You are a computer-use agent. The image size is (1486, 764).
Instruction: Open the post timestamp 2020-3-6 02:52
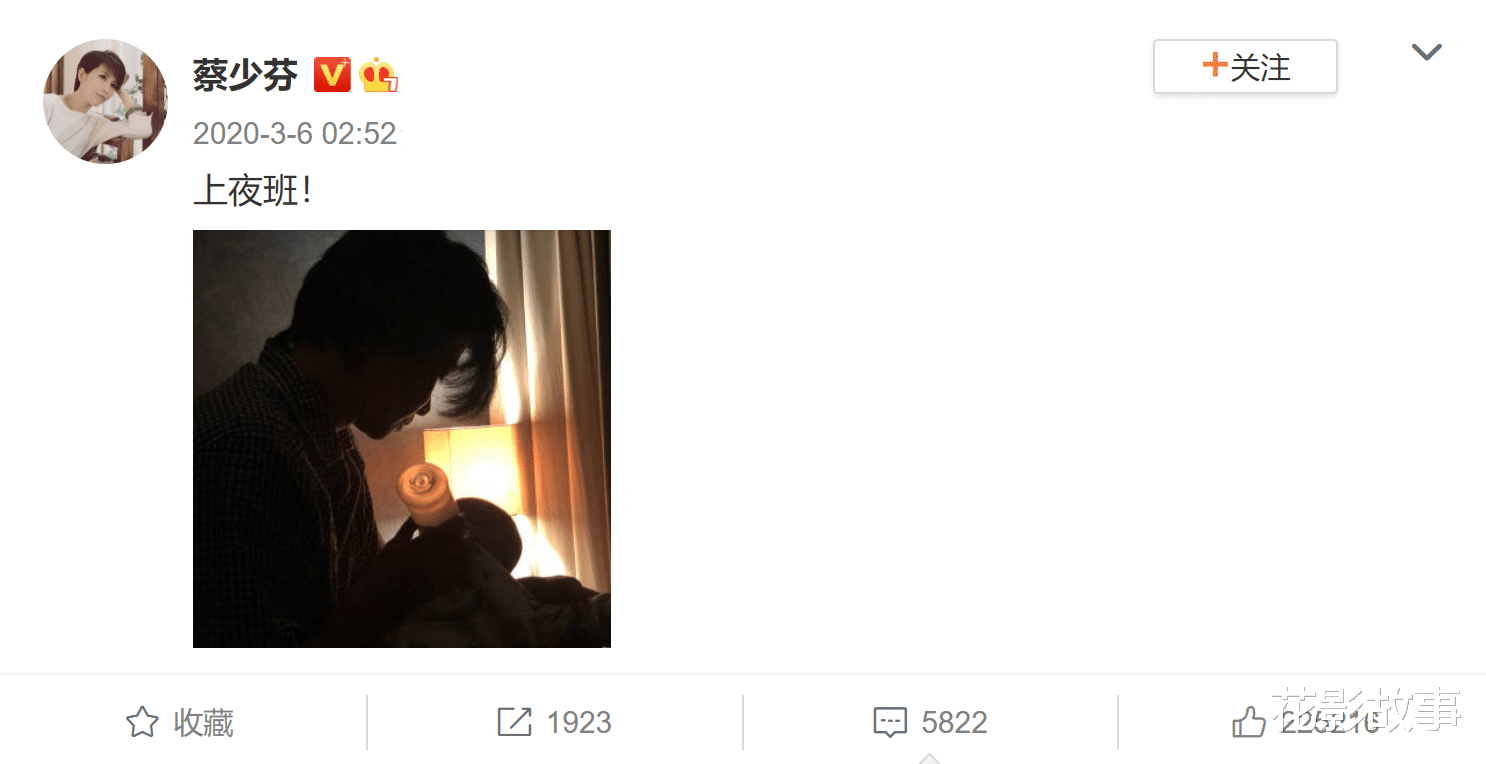[295, 133]
